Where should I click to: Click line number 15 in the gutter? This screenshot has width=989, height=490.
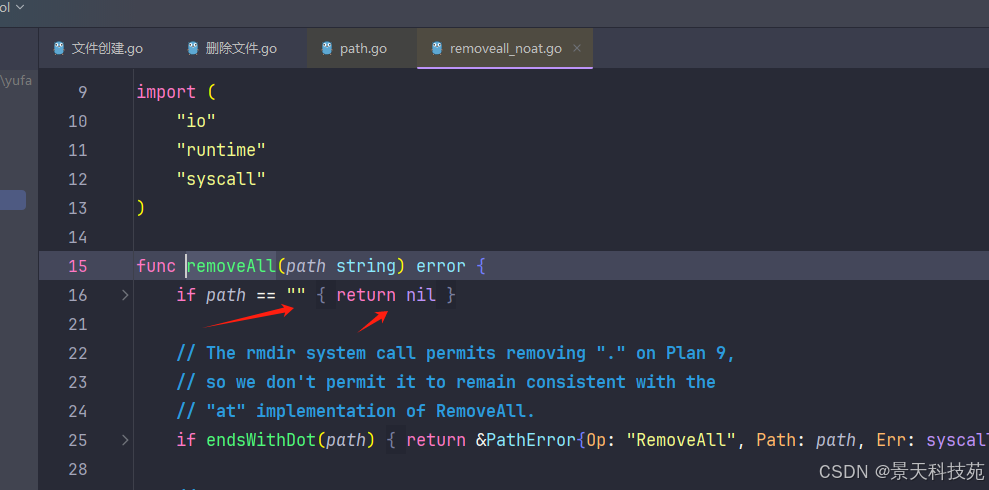tap(77, 266)
